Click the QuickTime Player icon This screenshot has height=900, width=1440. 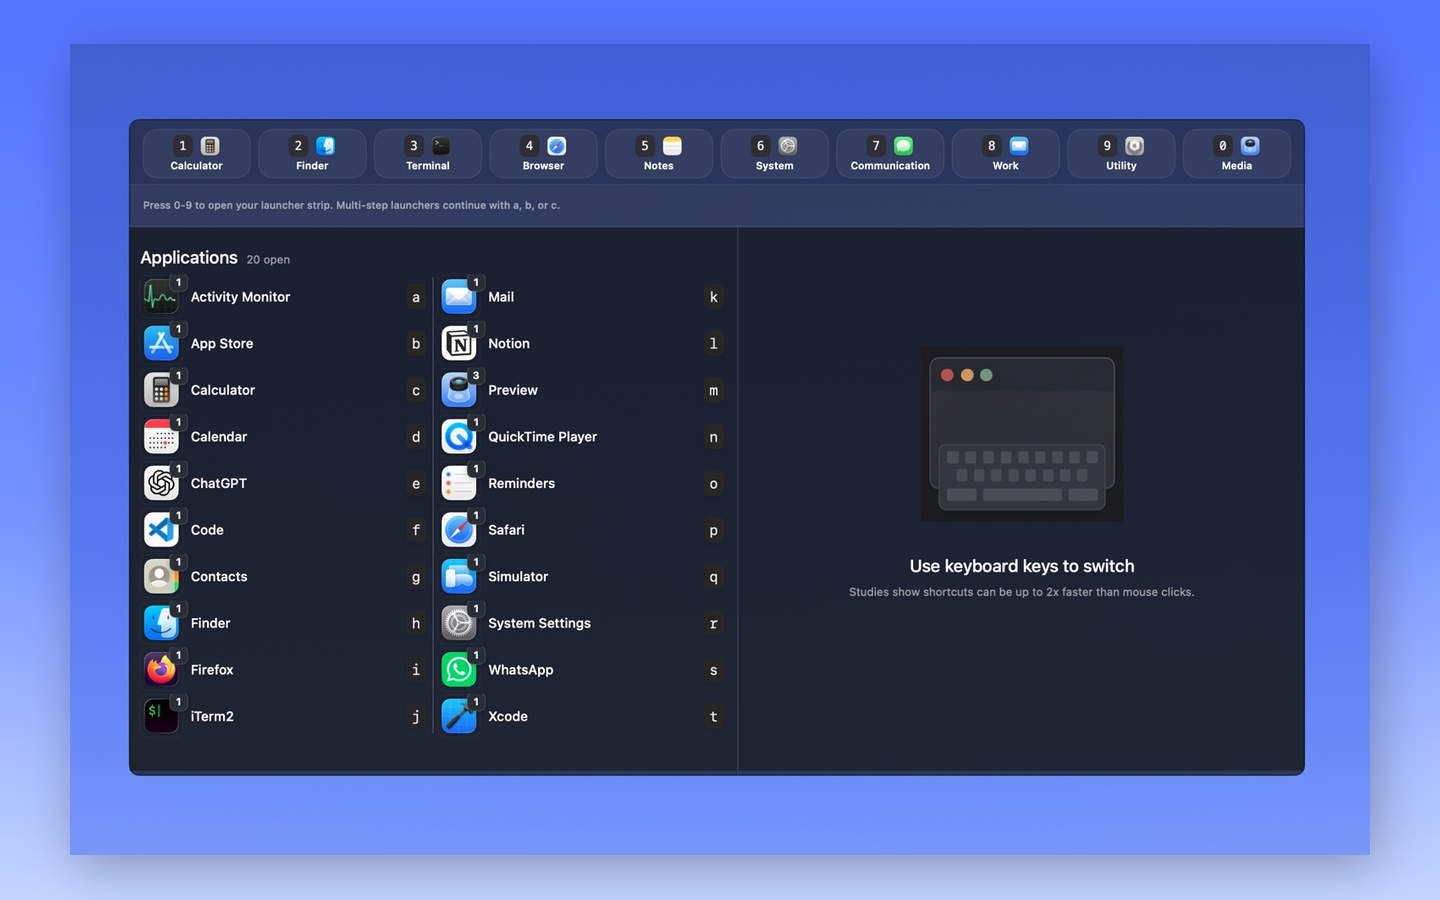459,437
